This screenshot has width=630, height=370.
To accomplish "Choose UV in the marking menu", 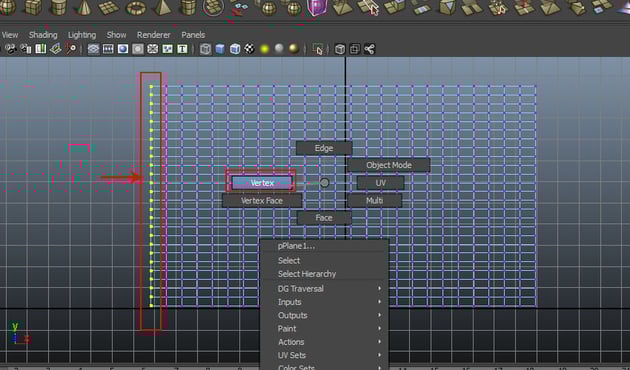I will (380, 183).
